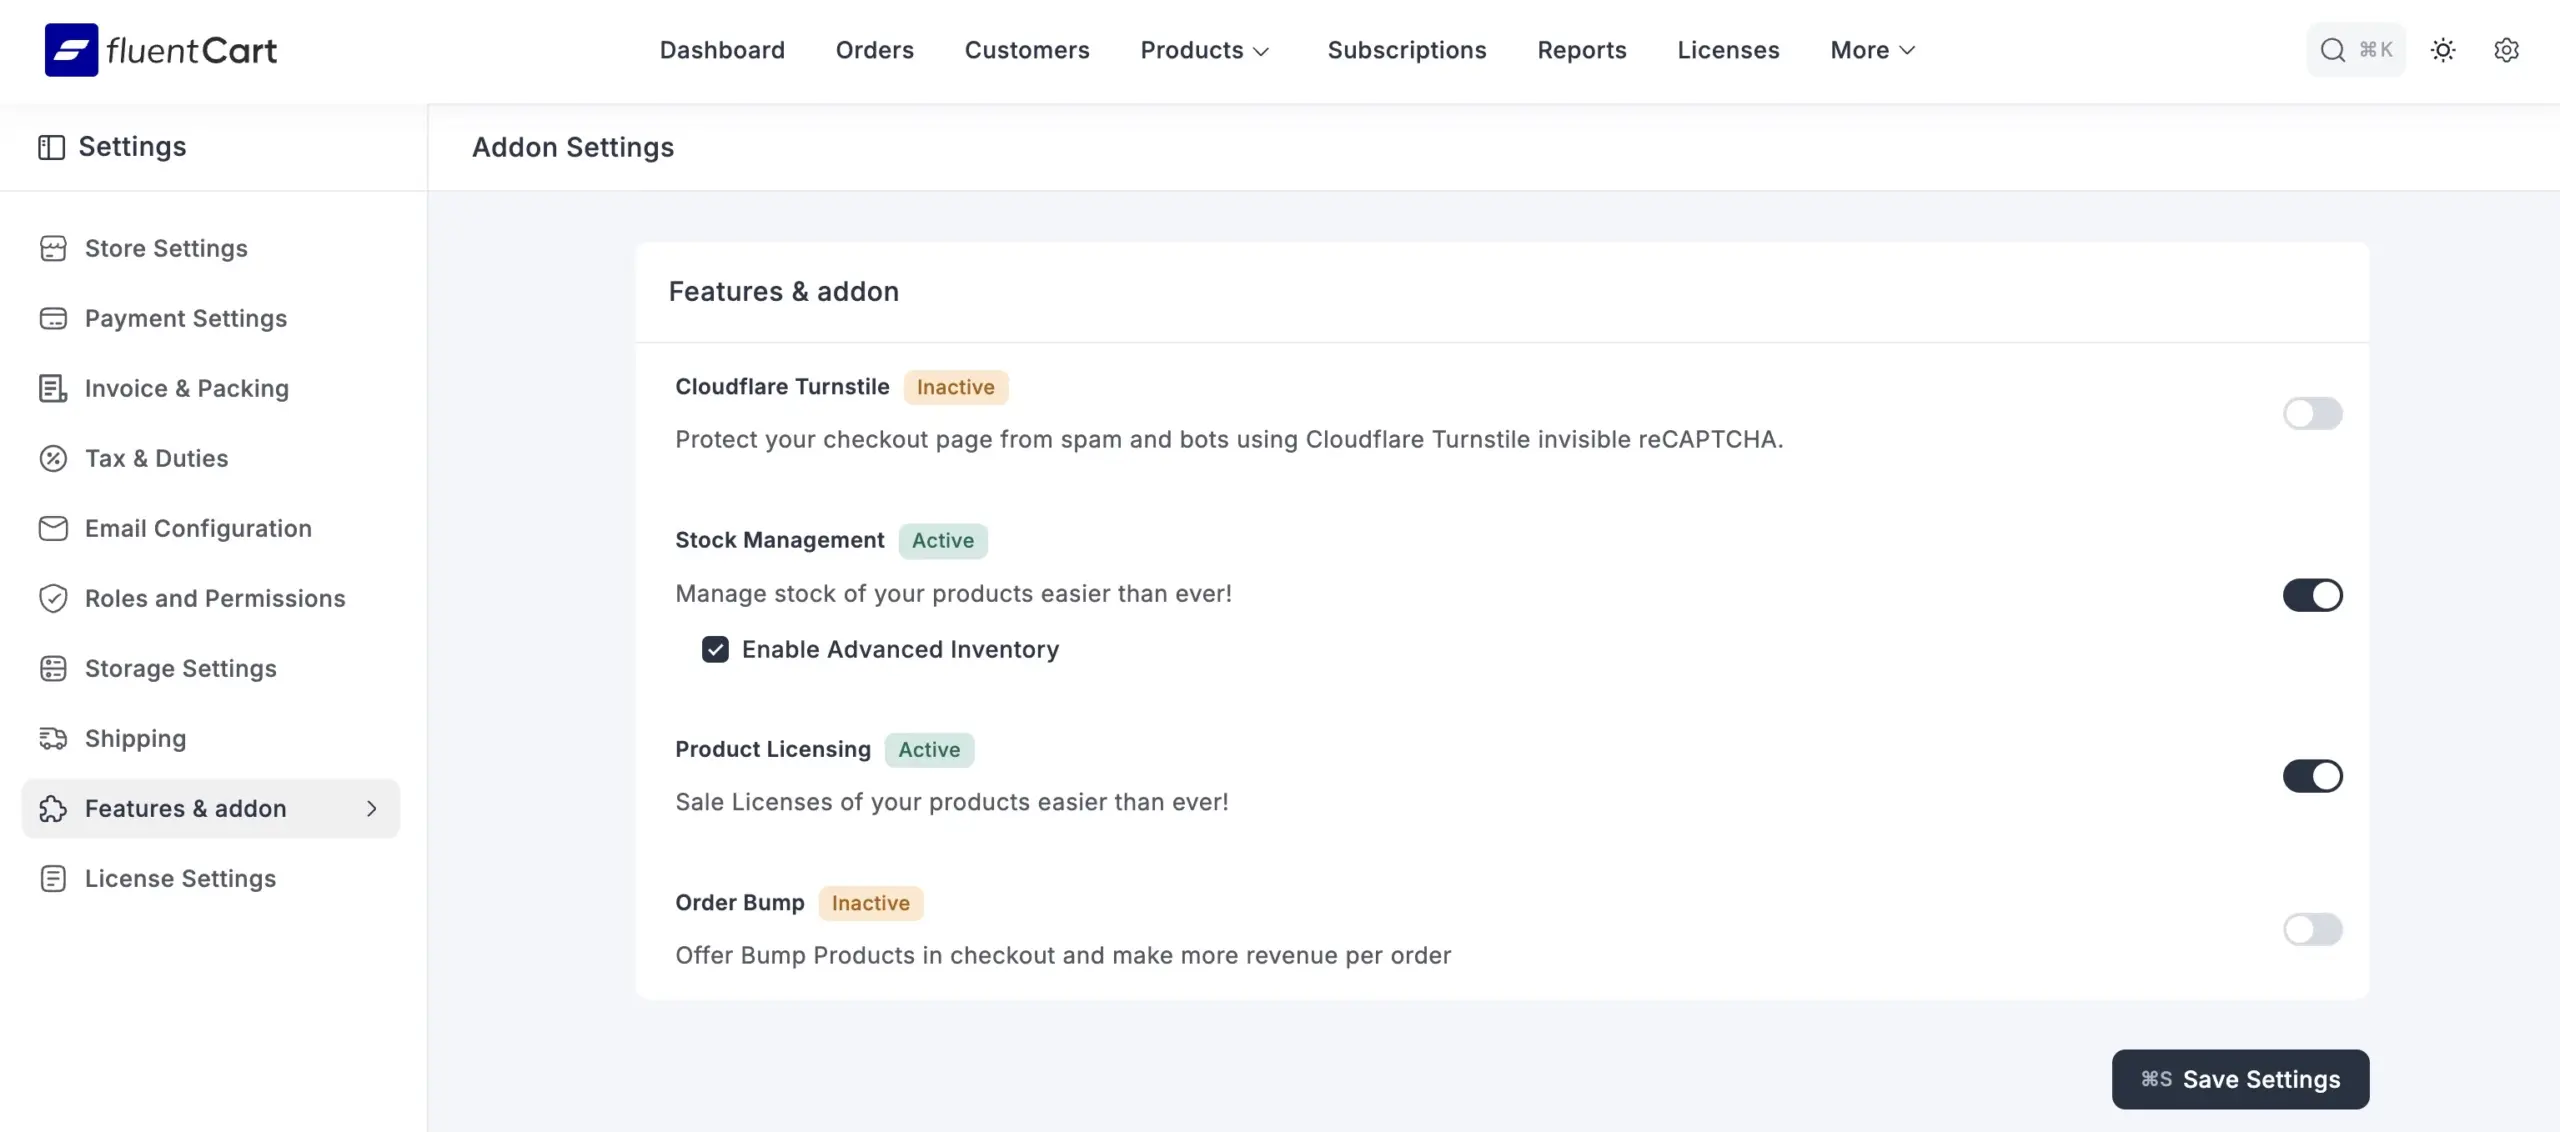Toggle light mode using the sun icon
The image size is (2560, 1132).
pos(2443,49)
